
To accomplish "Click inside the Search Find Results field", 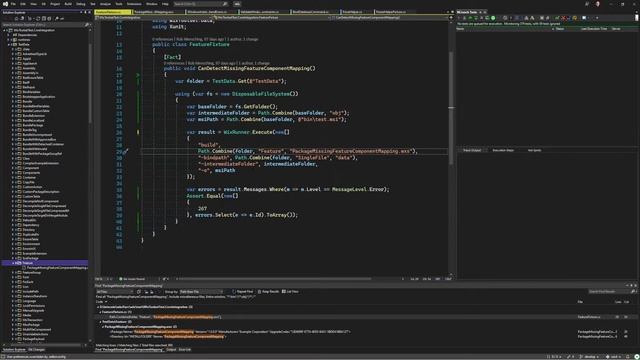I will (x=610, y=292).
